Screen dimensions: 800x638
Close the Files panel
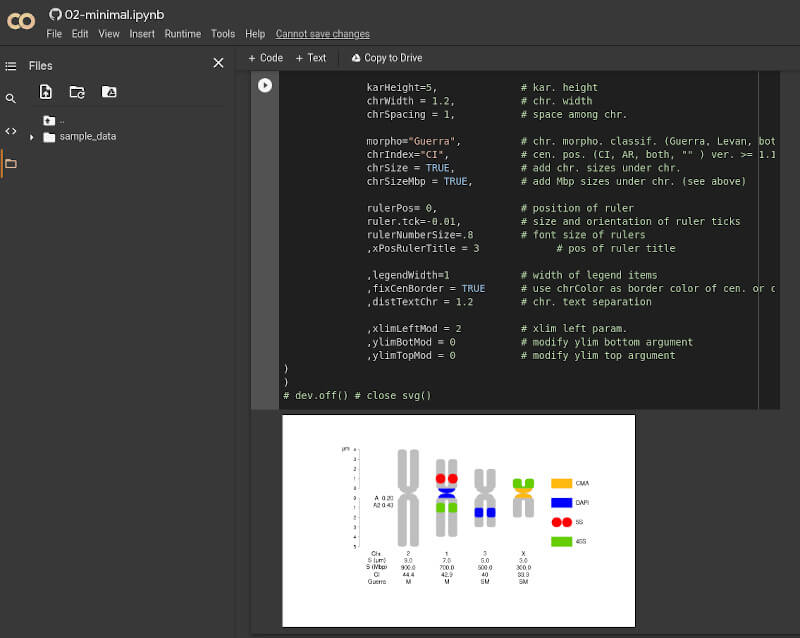[219, 63]
